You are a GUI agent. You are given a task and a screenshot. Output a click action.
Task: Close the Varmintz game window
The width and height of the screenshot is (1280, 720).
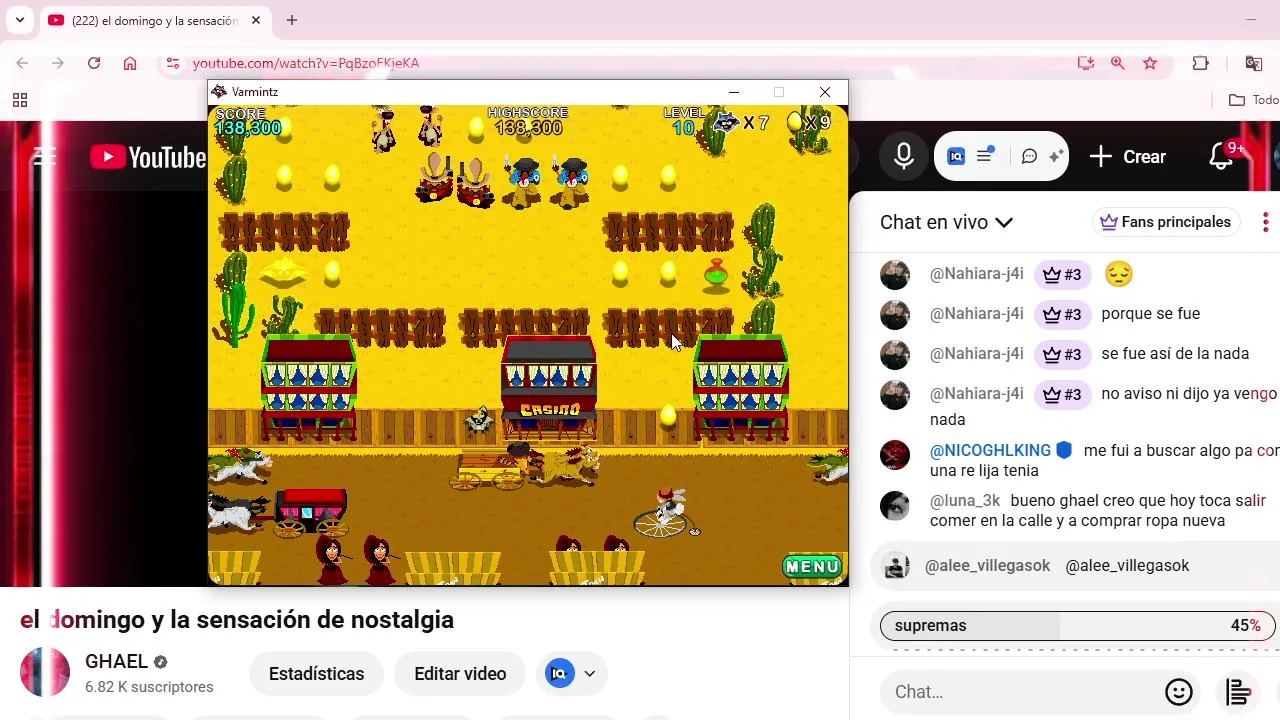click(825, 92)
